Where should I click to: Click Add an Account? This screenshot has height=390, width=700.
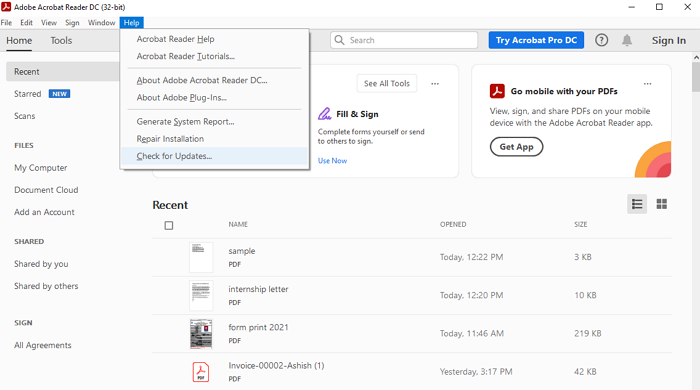coord(44,212)
